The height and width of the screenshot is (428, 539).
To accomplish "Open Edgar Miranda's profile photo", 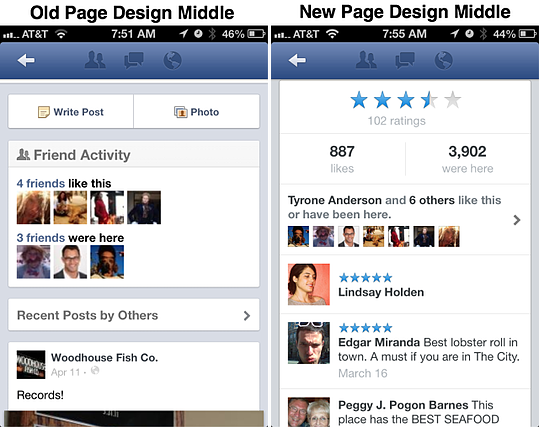I will point(309,343).
